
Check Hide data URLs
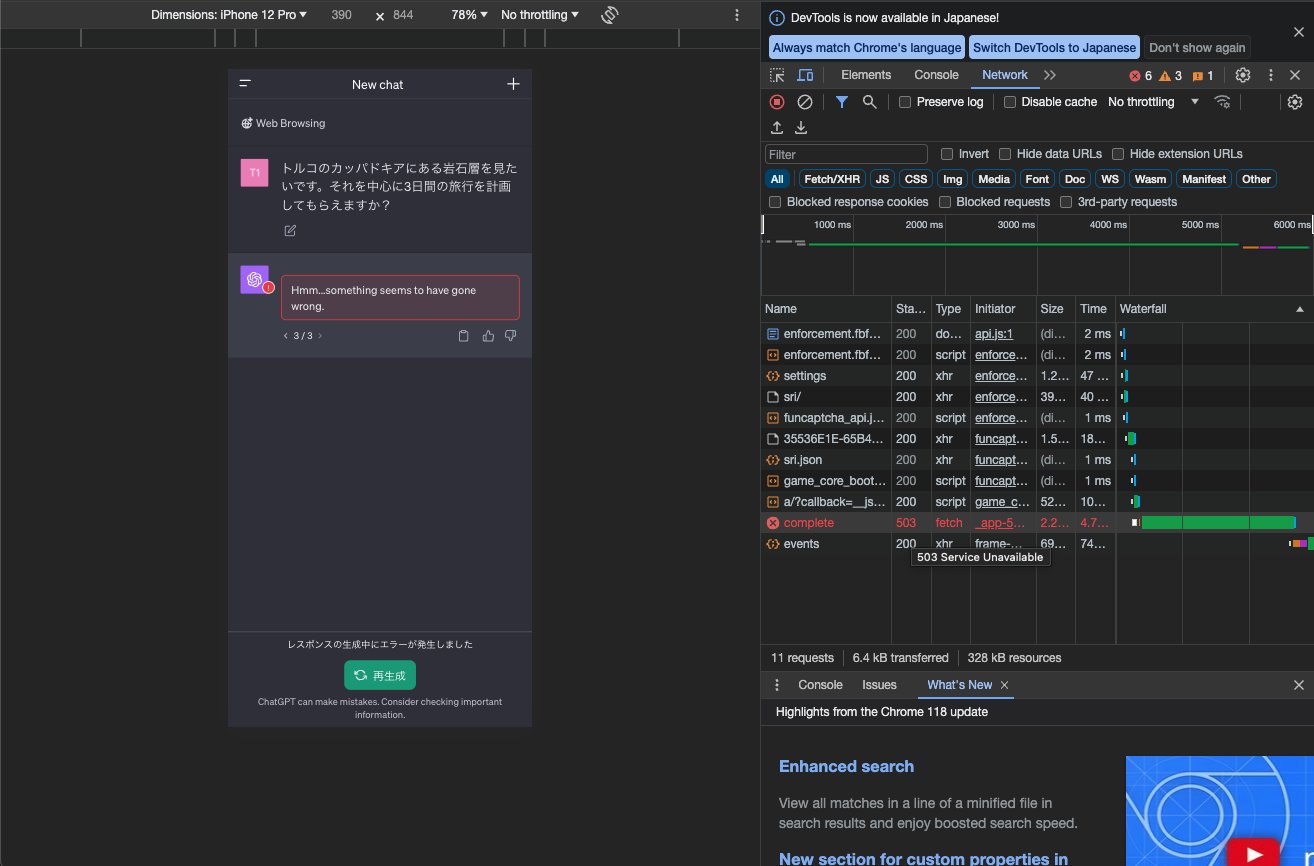click(1005, 154)
